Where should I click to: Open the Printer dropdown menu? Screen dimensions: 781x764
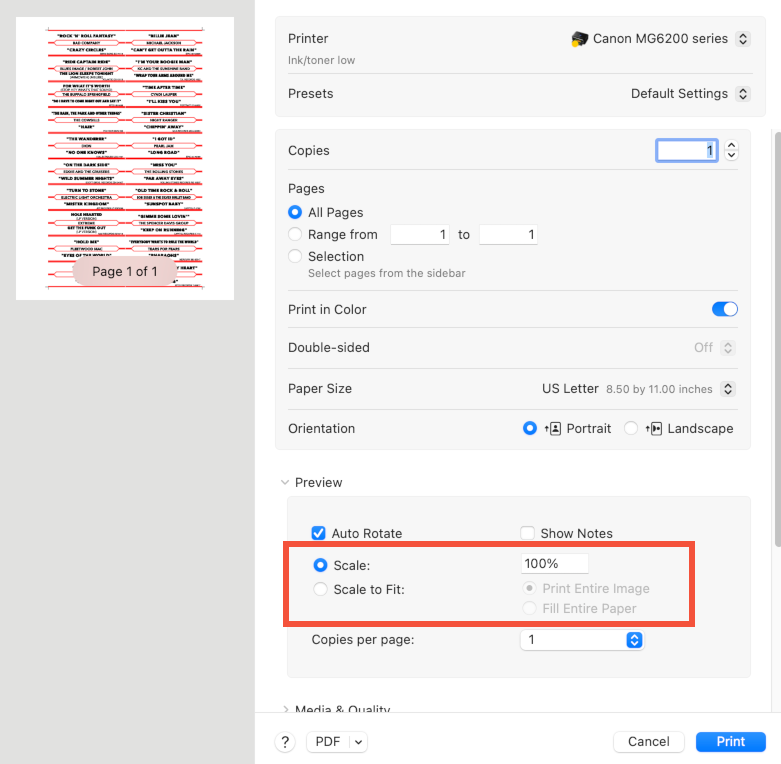tap(742, 39)
